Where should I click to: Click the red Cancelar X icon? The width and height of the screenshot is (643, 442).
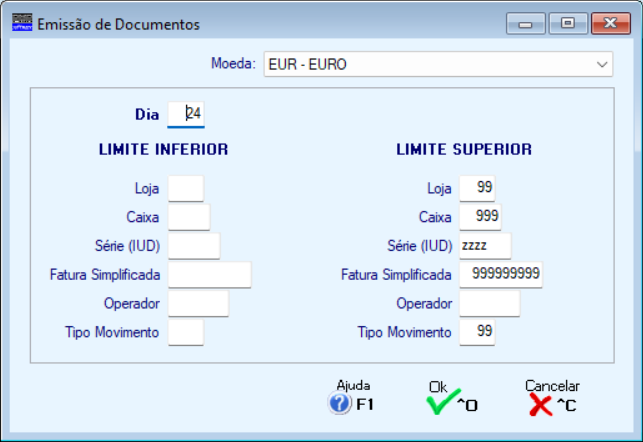tap(540, 404)
